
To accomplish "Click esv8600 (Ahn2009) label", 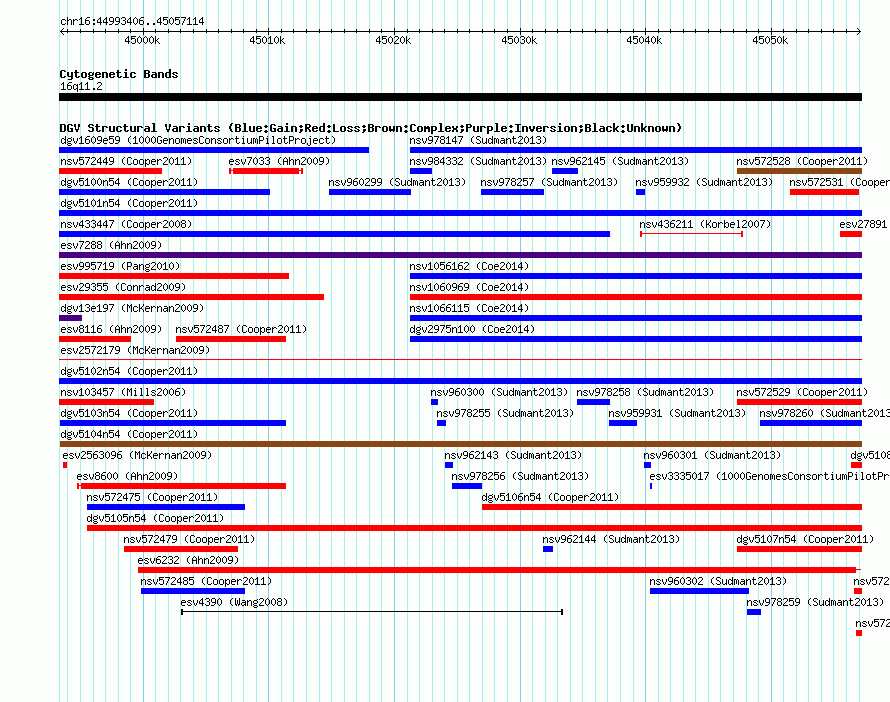I will (x=127, y=476).
